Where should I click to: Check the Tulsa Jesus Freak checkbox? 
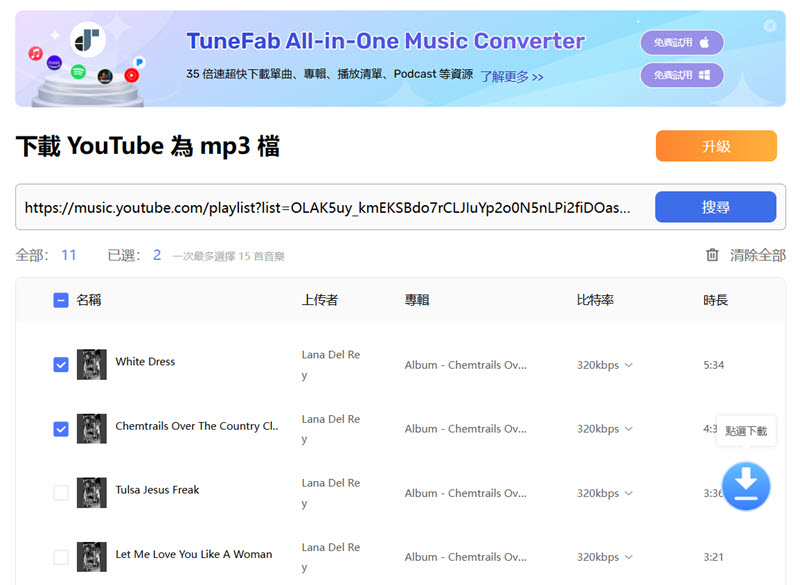[61, 493]
